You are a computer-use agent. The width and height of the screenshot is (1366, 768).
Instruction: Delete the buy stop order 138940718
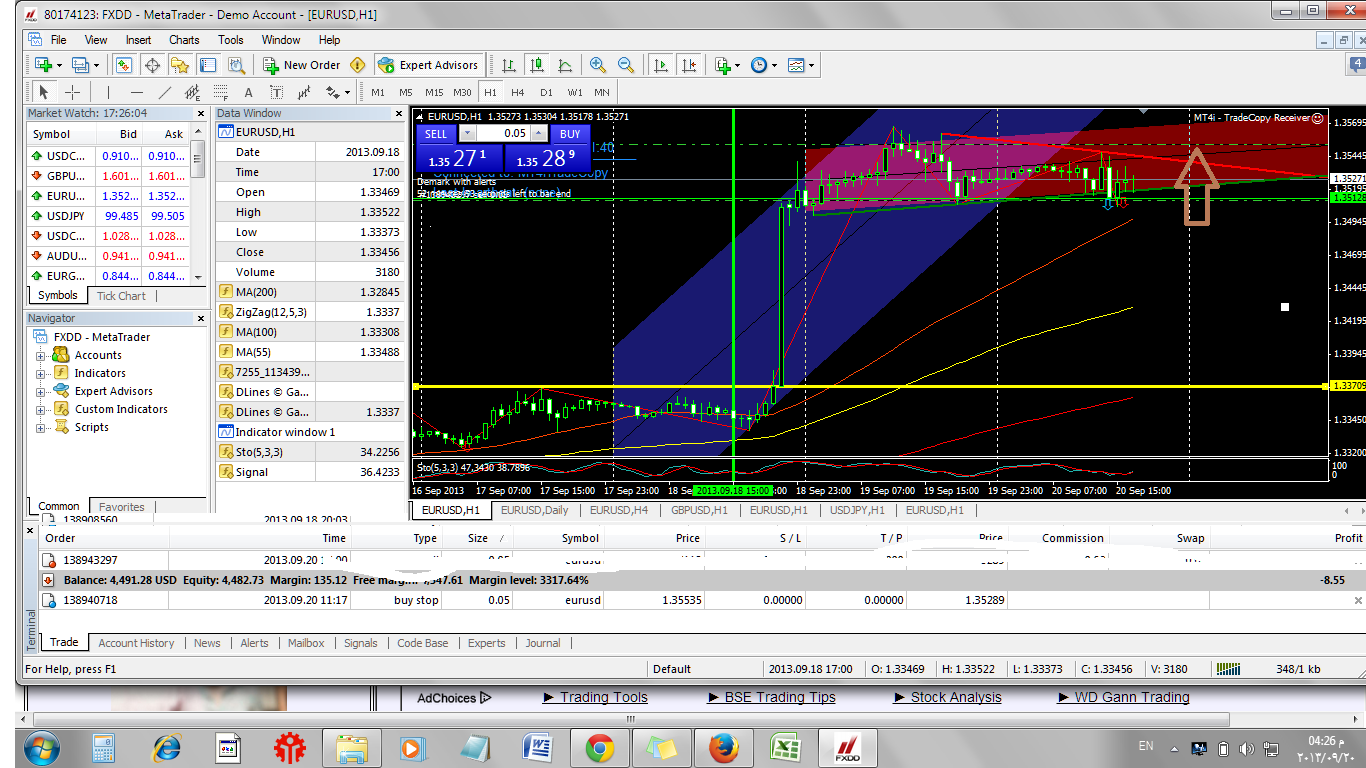[1358, 600]
